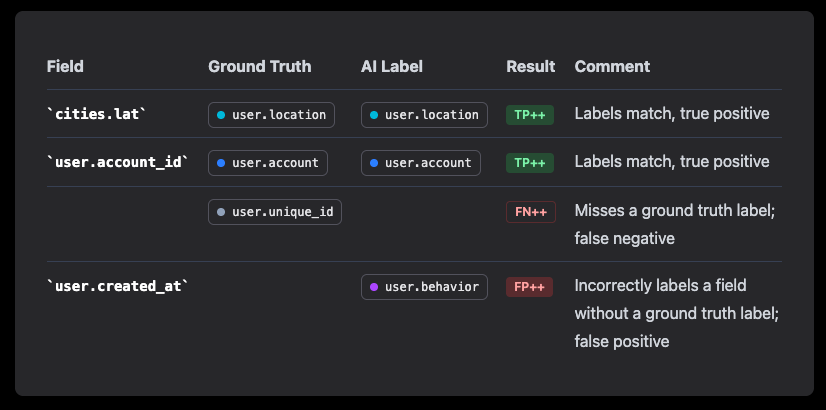Click the Ground Truth user.location tag

(271, 114)
